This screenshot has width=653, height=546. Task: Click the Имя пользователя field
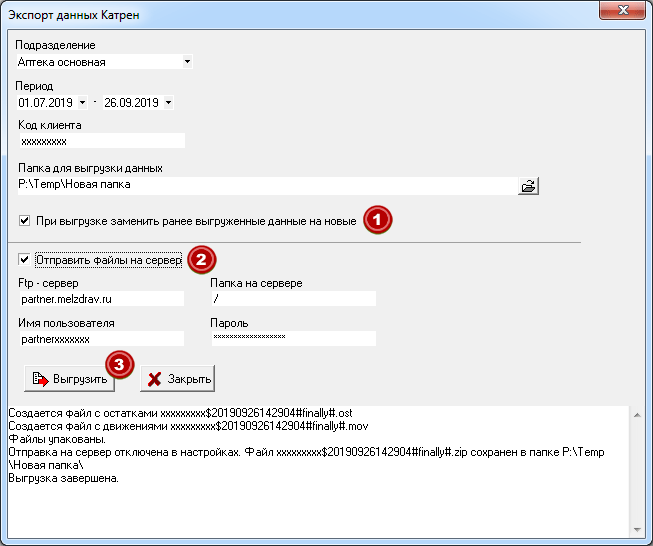coord(102,339)
